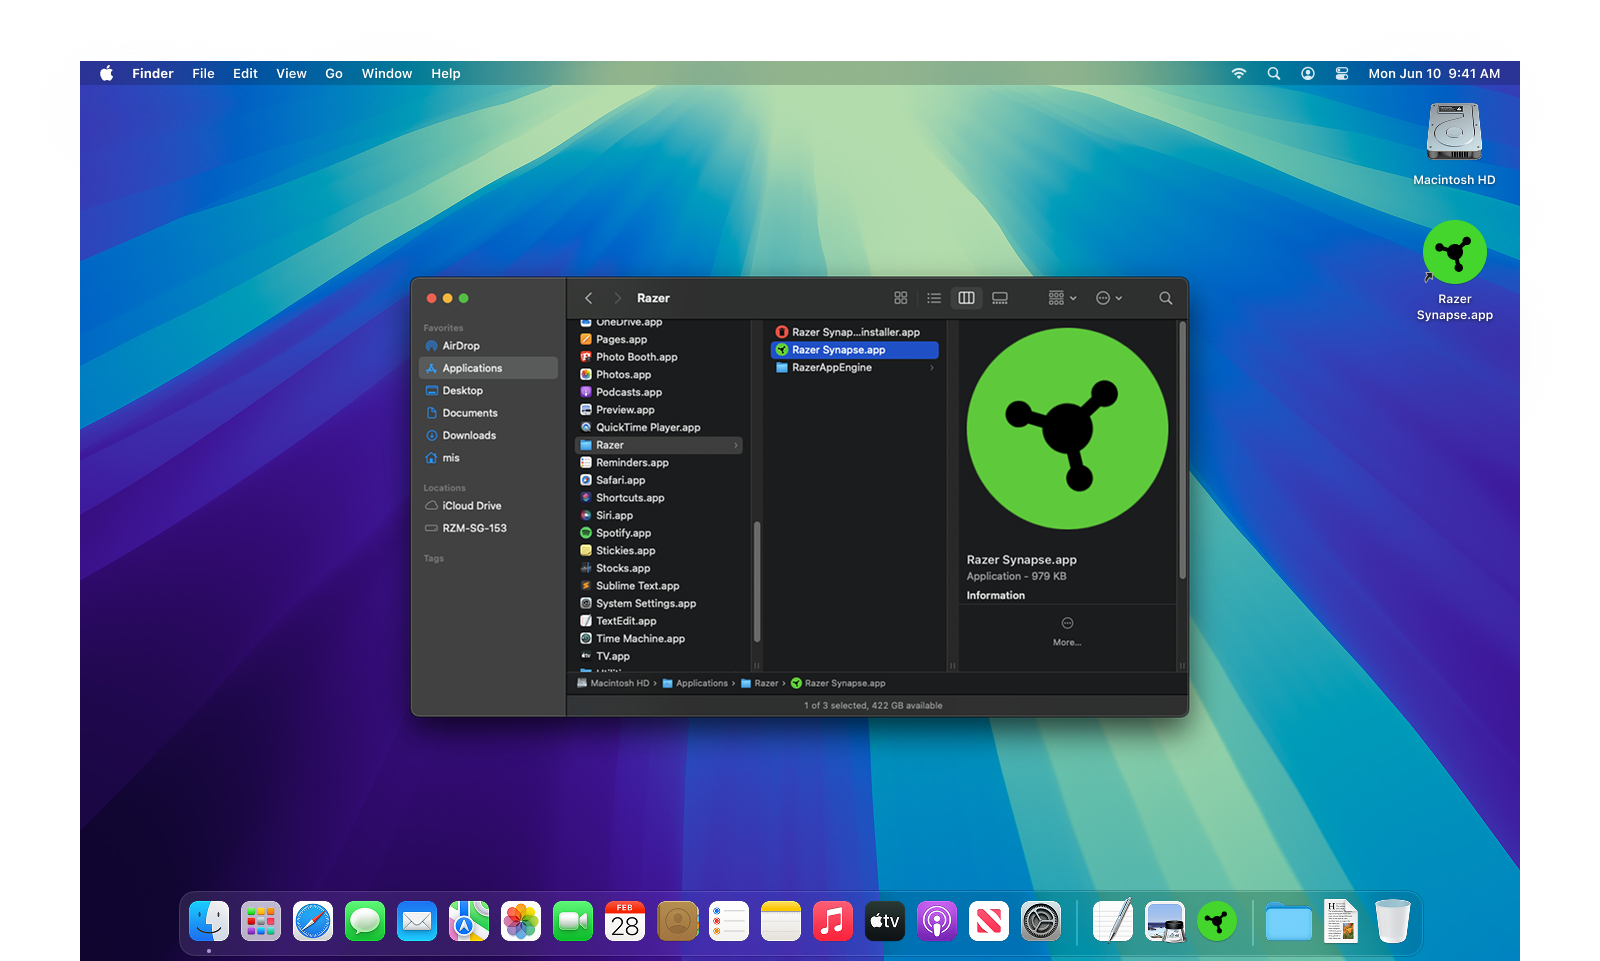Open the Action ellipsis menu in toolbar
The image size is (1600, 961).
[1109, 298]
